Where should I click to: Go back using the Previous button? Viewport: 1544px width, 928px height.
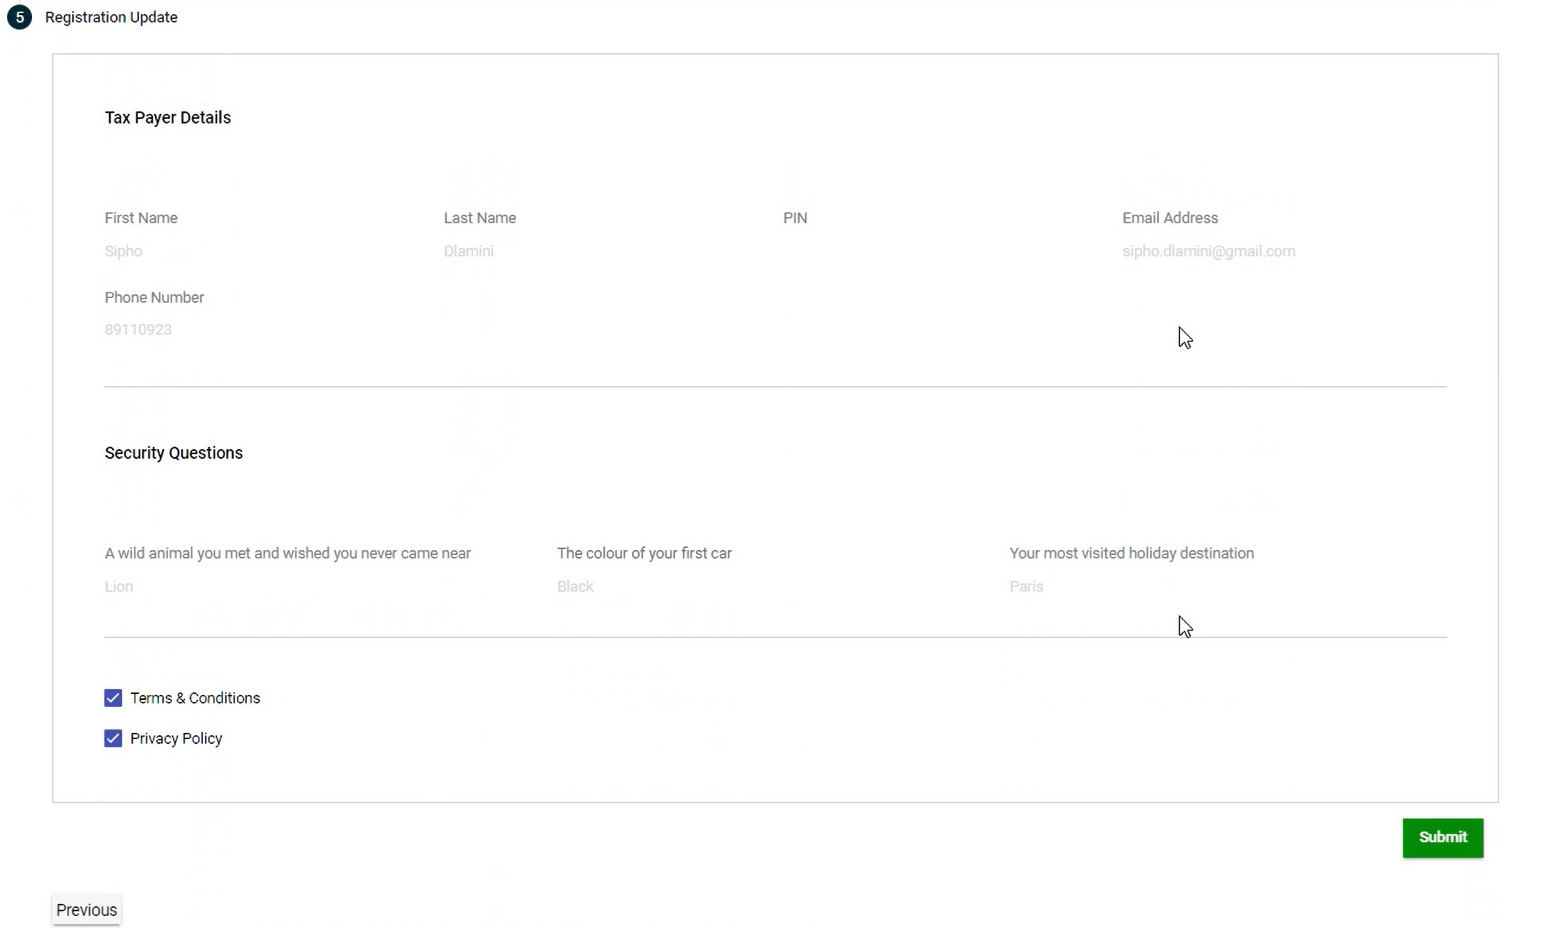tap(87, 909)
